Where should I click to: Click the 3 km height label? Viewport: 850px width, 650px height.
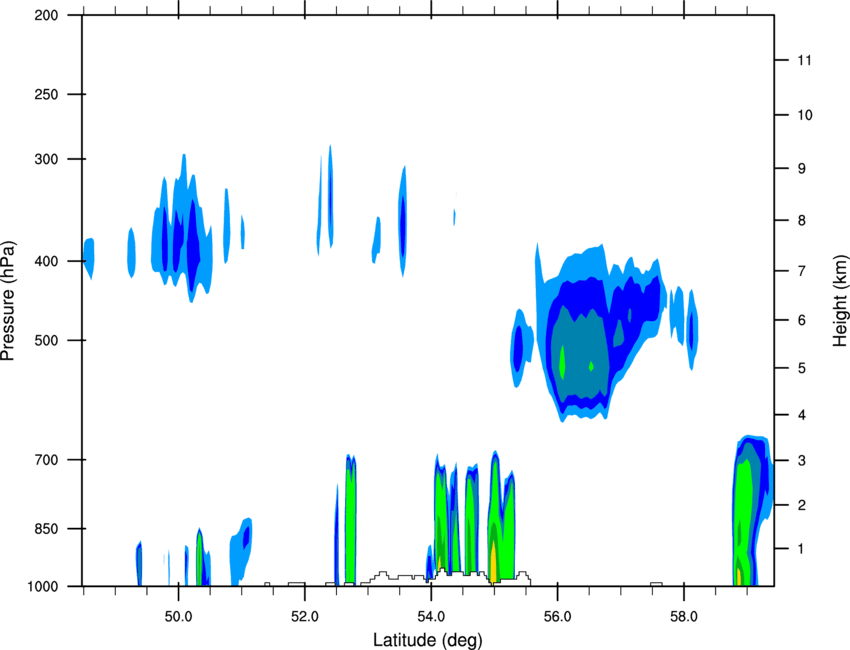pos(802,460)
